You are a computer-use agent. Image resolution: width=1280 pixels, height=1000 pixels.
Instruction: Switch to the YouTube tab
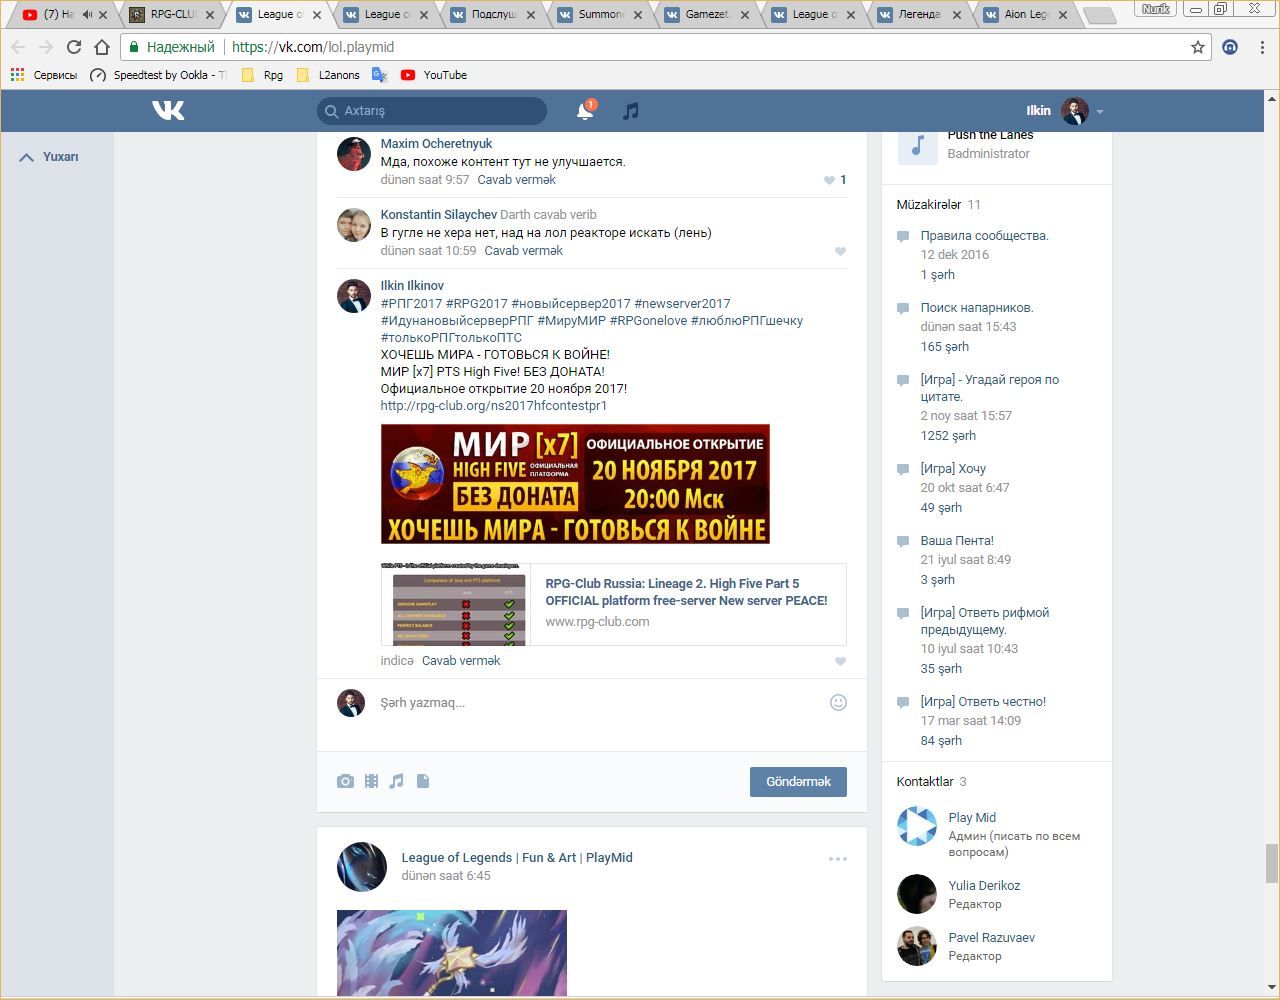point(64,15)
